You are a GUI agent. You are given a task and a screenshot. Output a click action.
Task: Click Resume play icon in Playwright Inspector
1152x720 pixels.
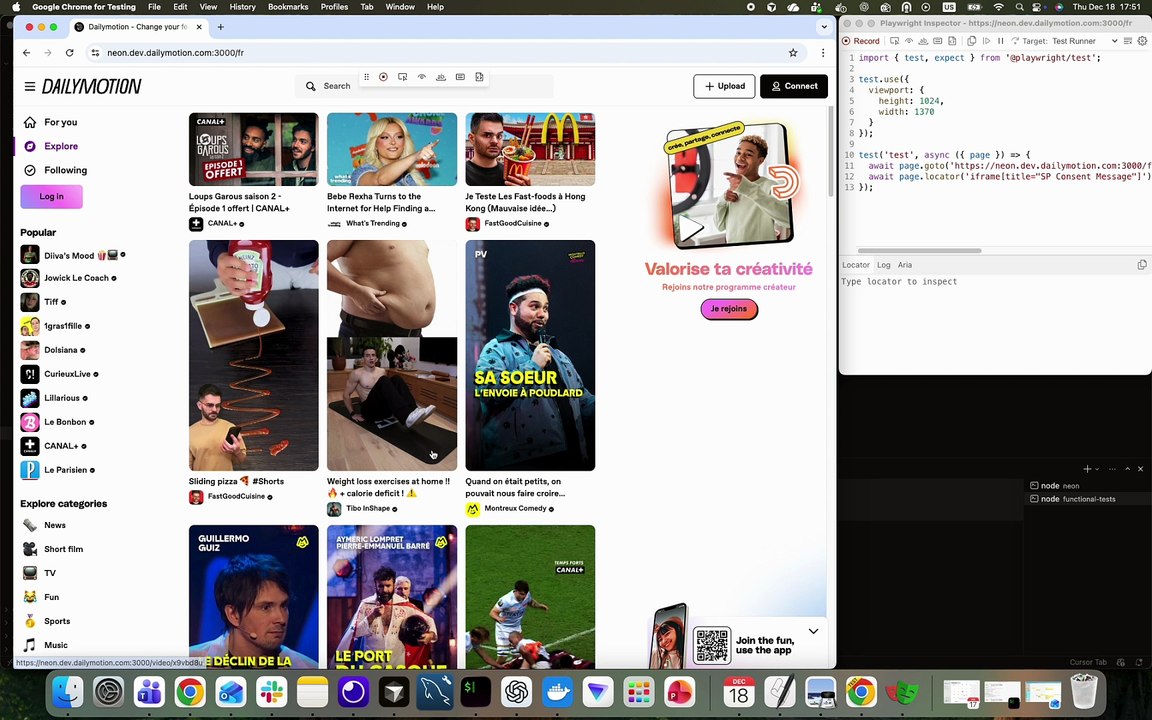(x=986, y=41)
